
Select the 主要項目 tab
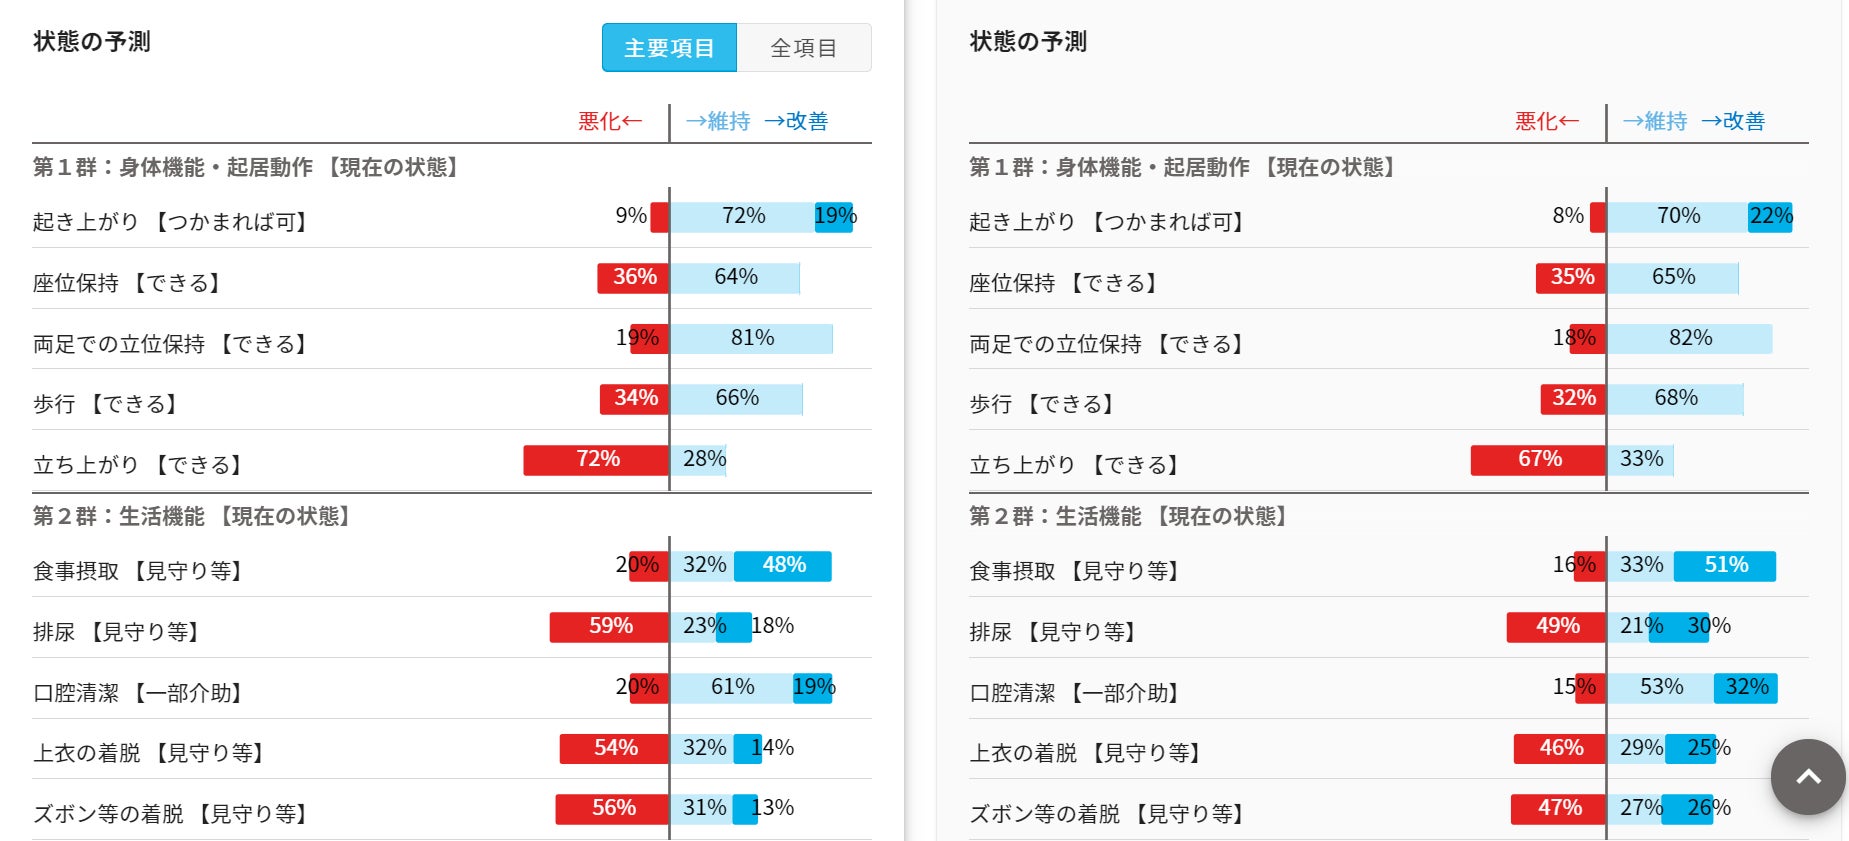(x=669, y=48)
